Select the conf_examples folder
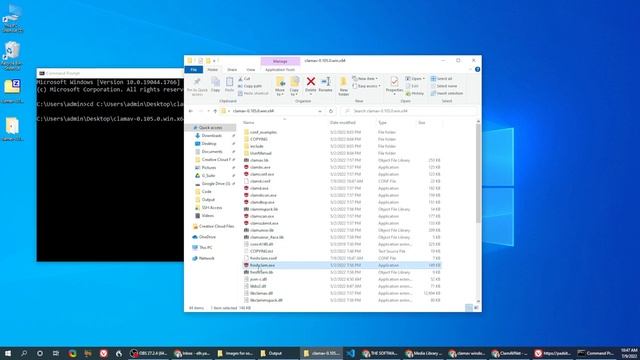 click(263, 132)
